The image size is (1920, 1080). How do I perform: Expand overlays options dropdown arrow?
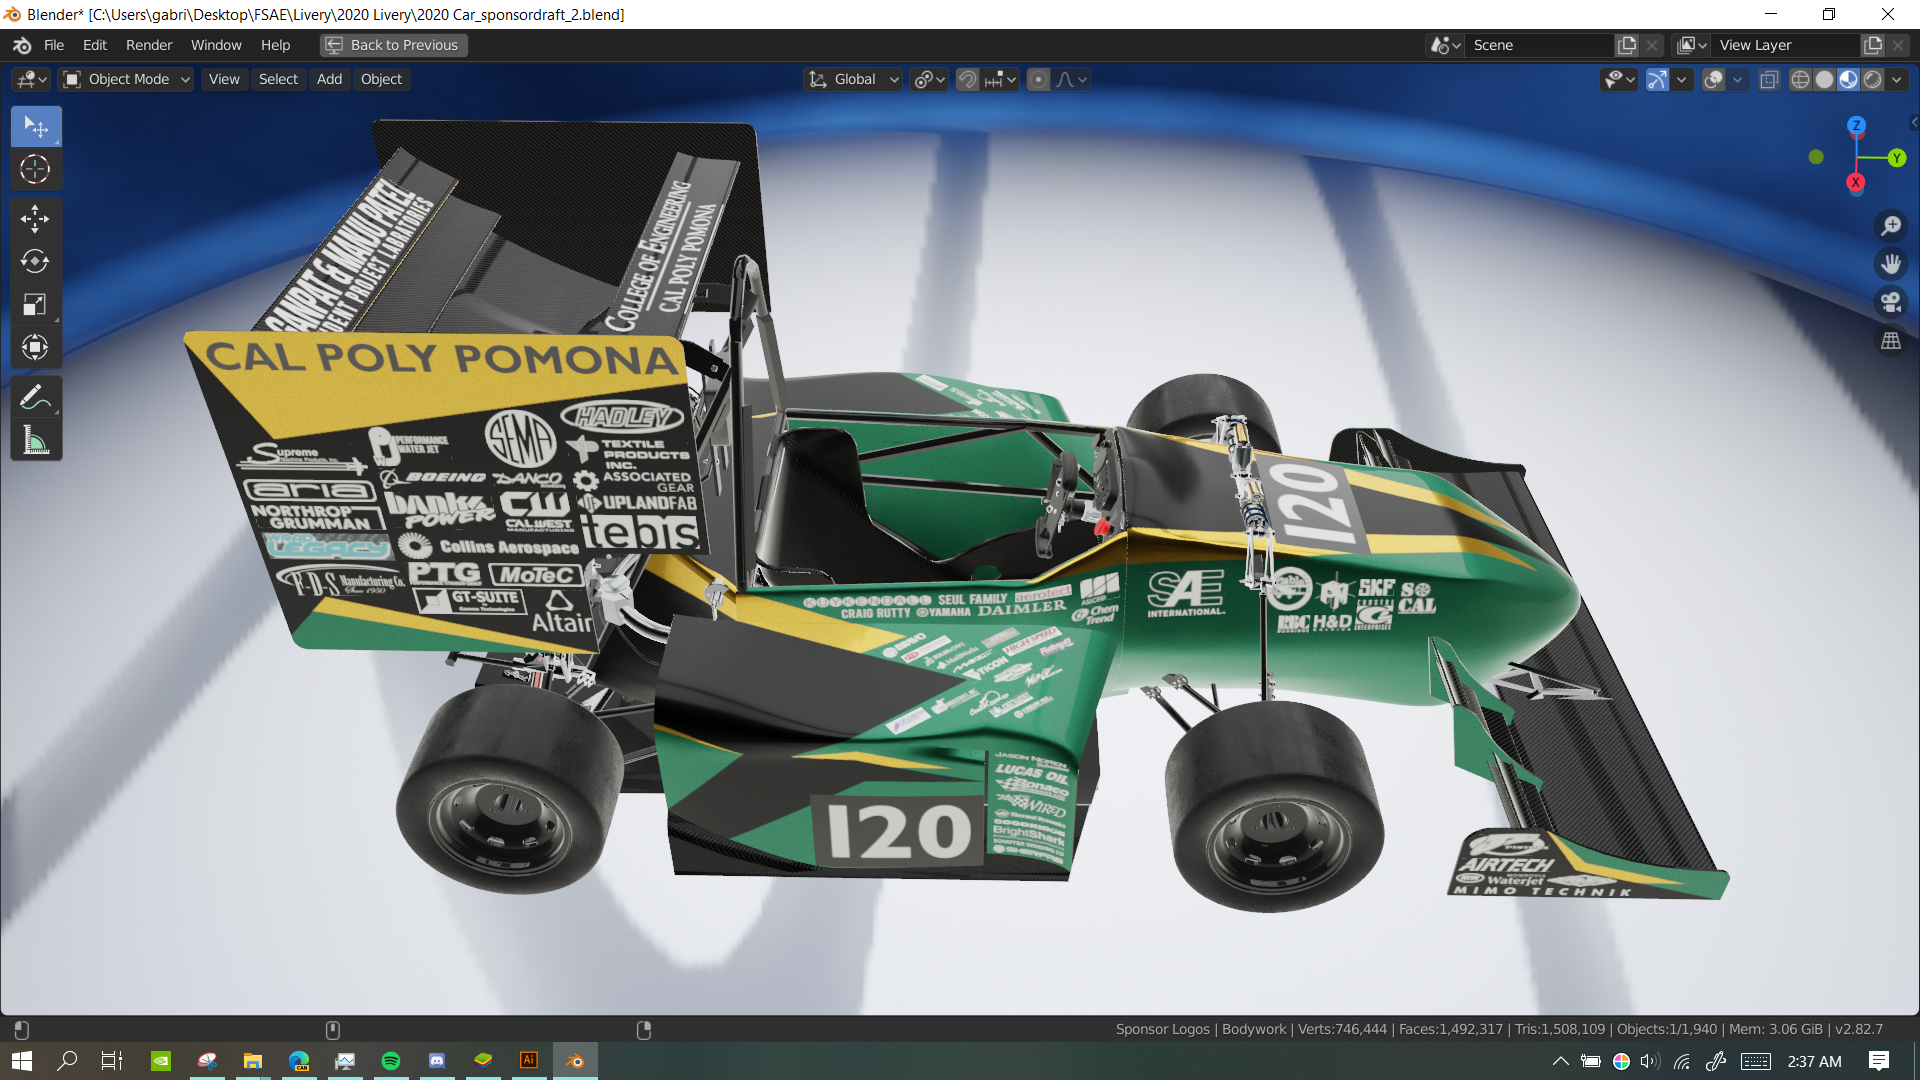[x=1738, y=79]
